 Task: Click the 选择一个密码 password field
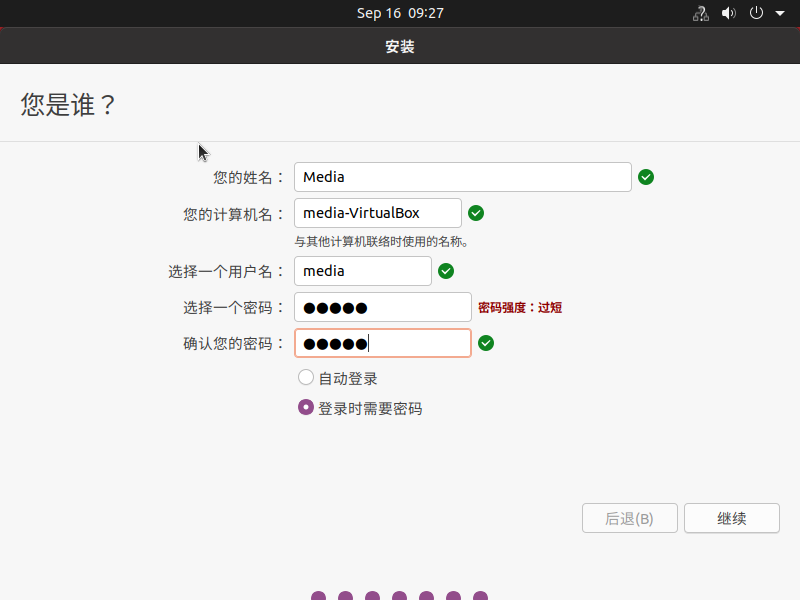[x=382, y=307]
